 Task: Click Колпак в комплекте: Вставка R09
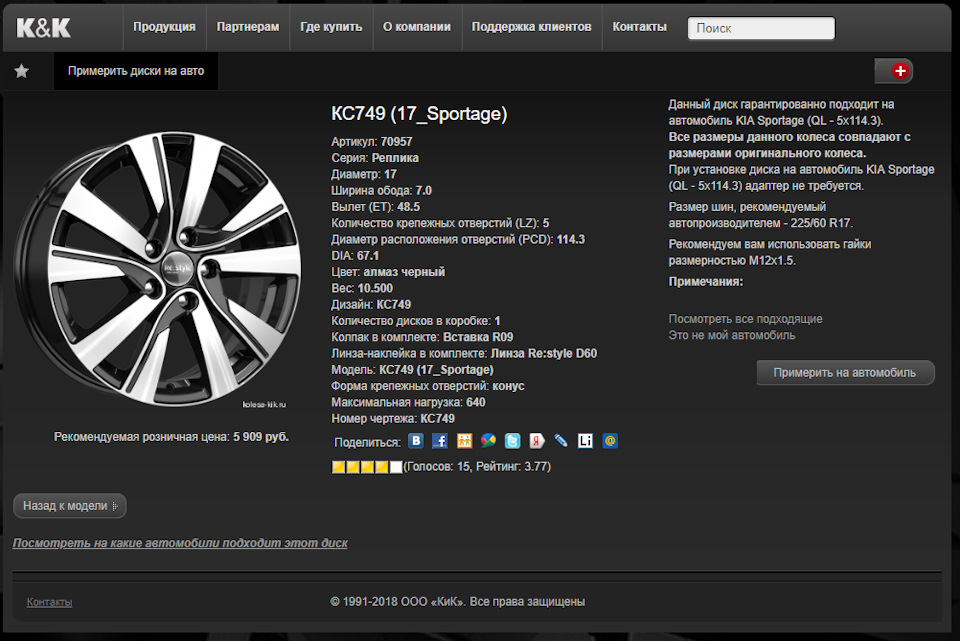[422, 337]
